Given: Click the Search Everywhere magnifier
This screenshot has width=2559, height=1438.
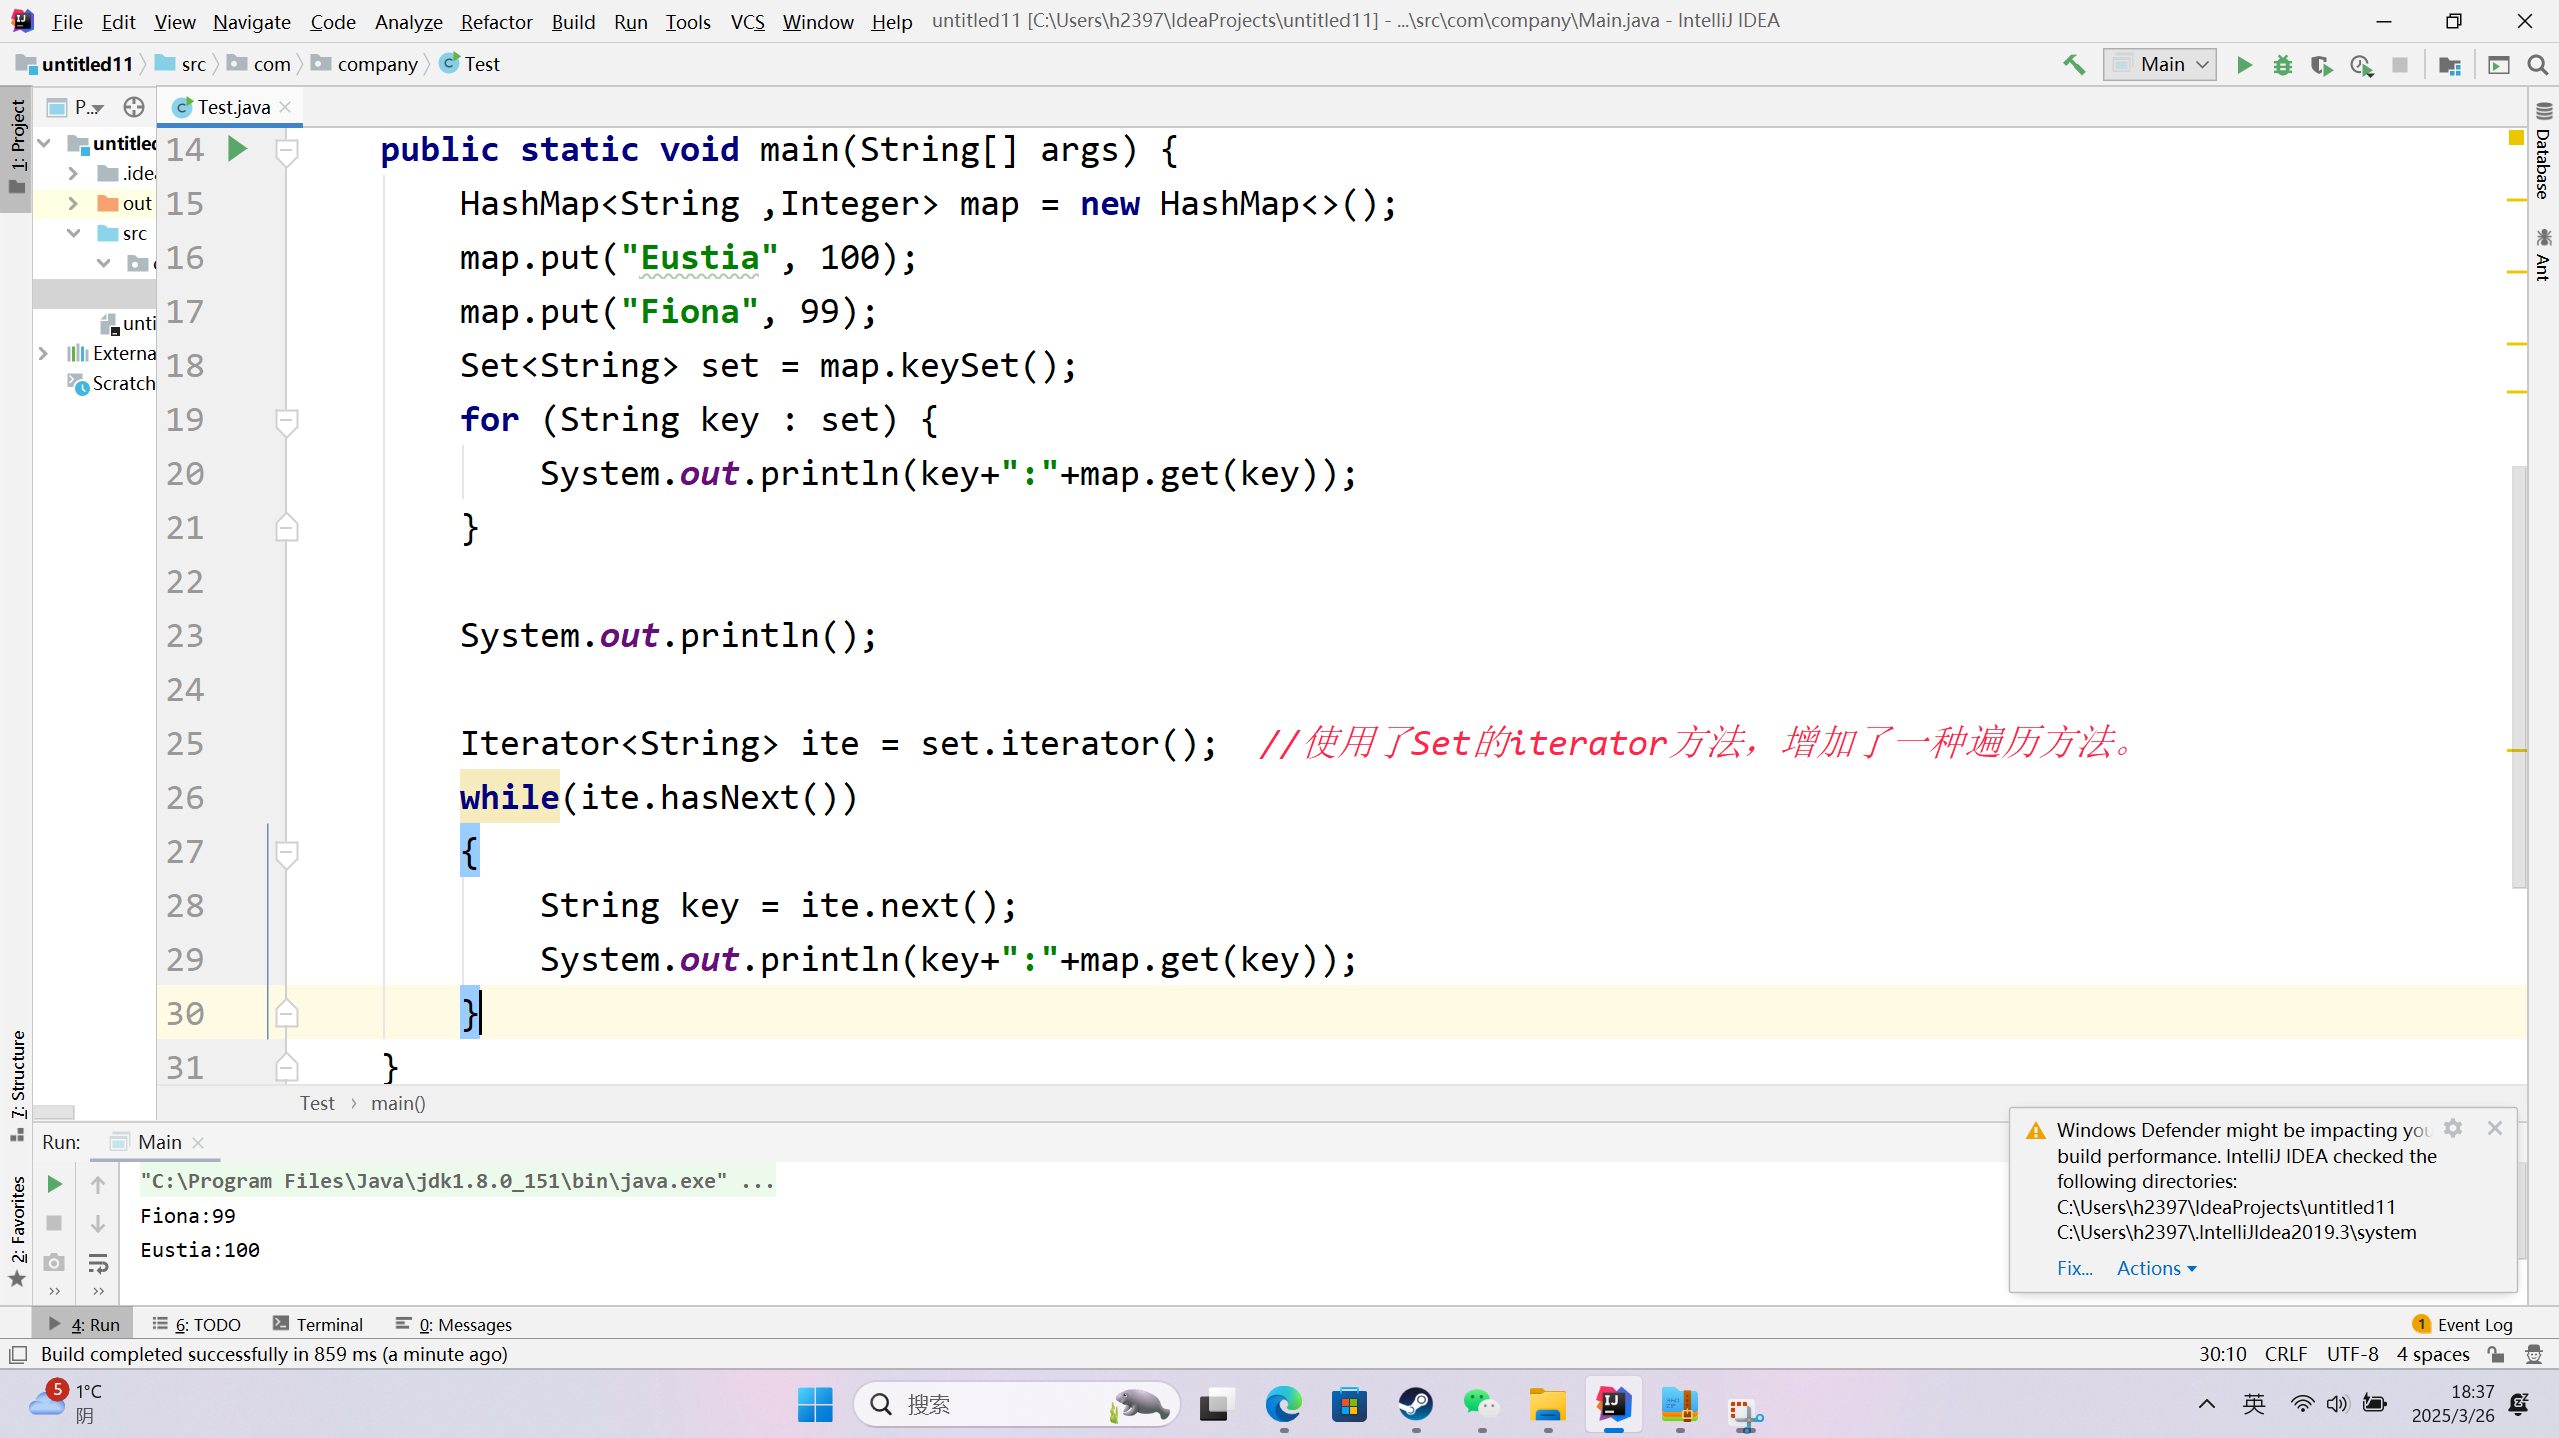Looking at the screenshot, I should (2537, 65).
